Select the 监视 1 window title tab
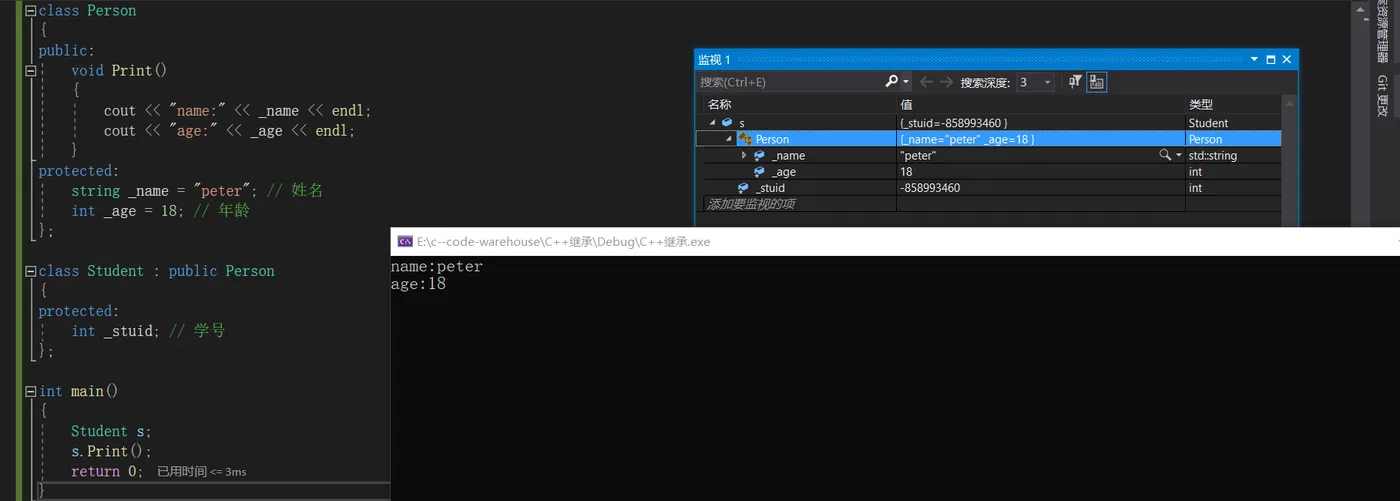 (714, 60)
